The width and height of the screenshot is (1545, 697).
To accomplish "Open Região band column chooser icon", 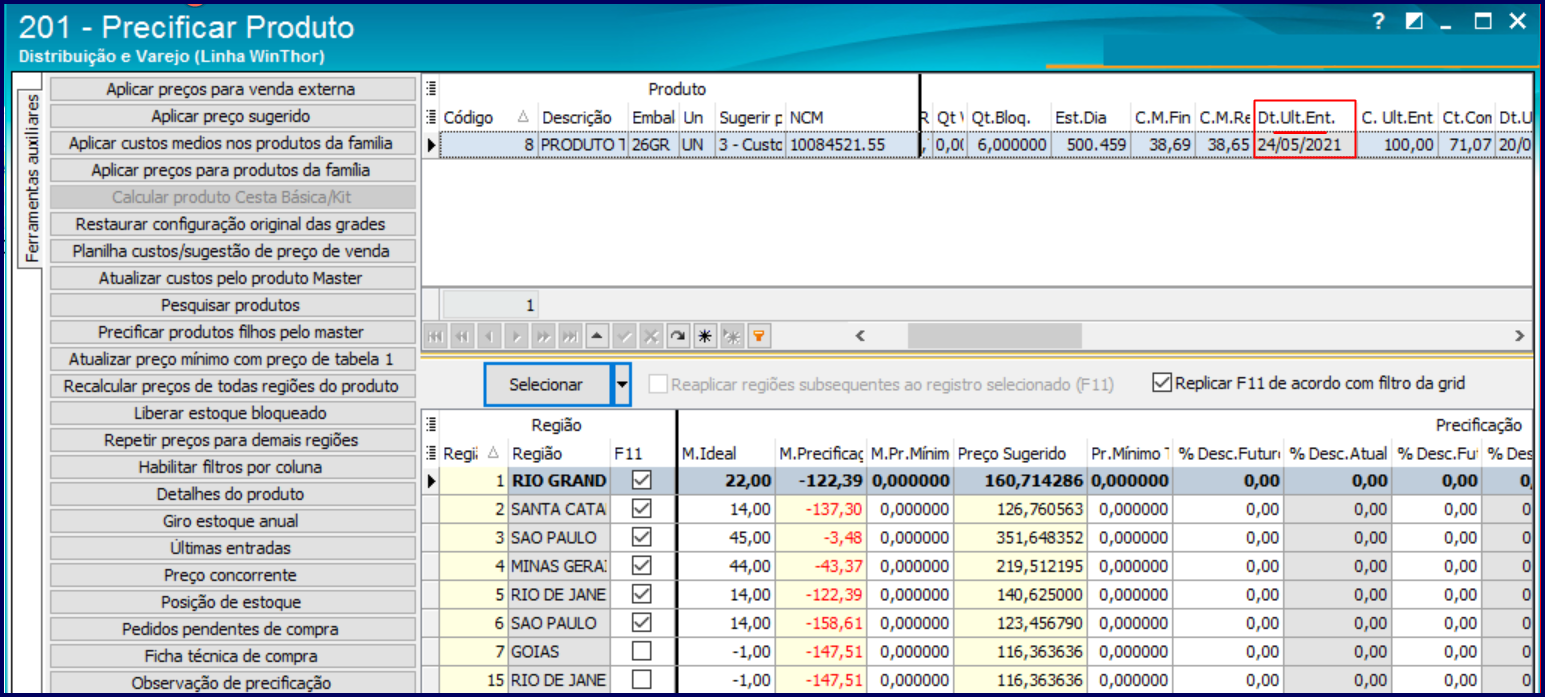I will [431, 425].
